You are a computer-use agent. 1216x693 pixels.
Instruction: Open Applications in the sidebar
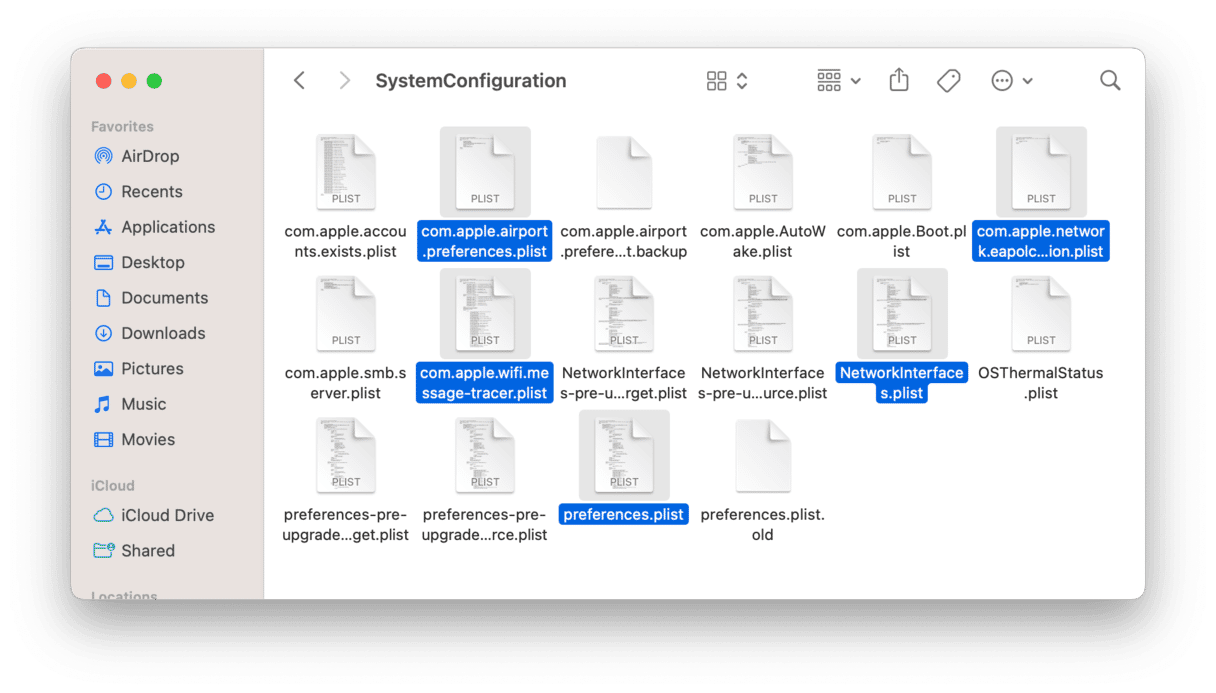(154, 227)
